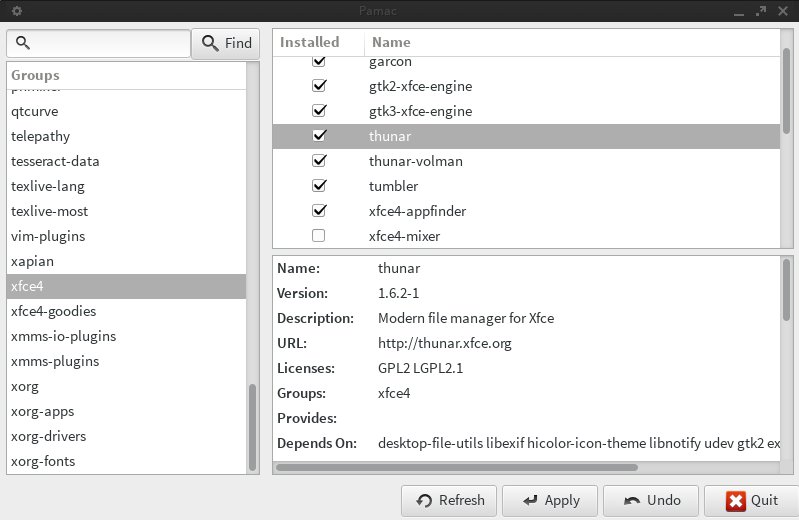Select the vim-plugins group
Image resolution: width=799 pixels, height=520 pixels.
coord(126,236)
